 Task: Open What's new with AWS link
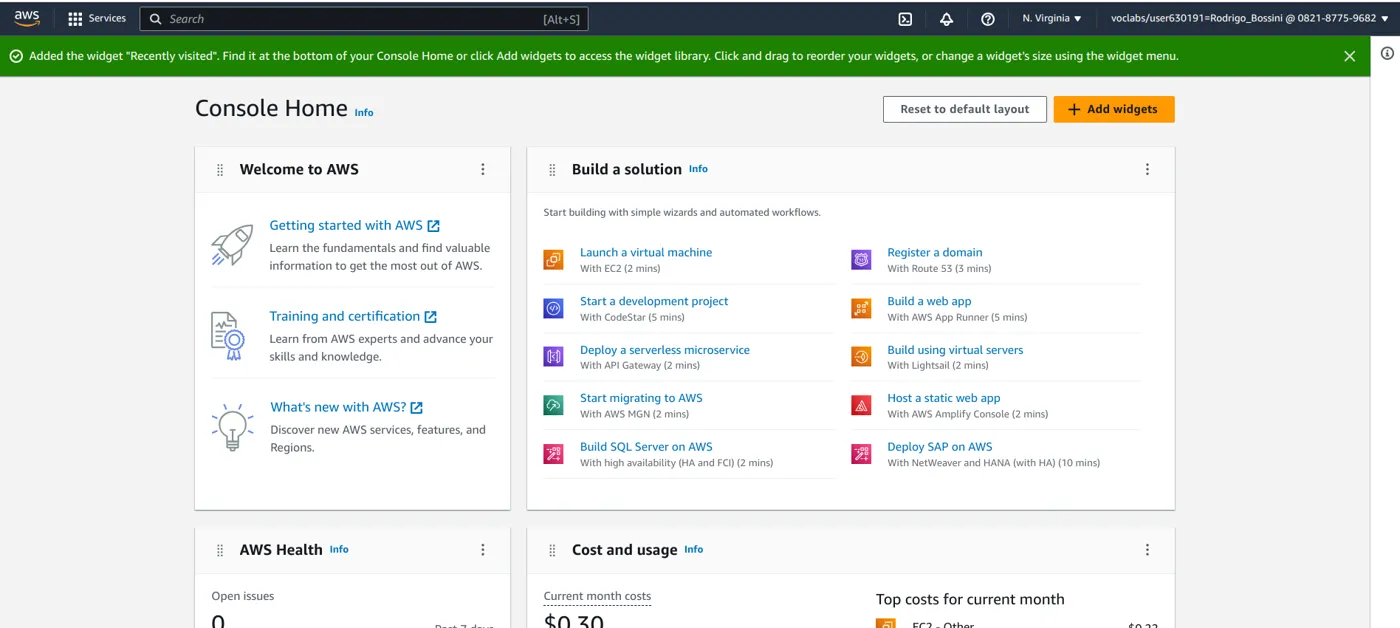pyautogui.click(x=346, y=407)
